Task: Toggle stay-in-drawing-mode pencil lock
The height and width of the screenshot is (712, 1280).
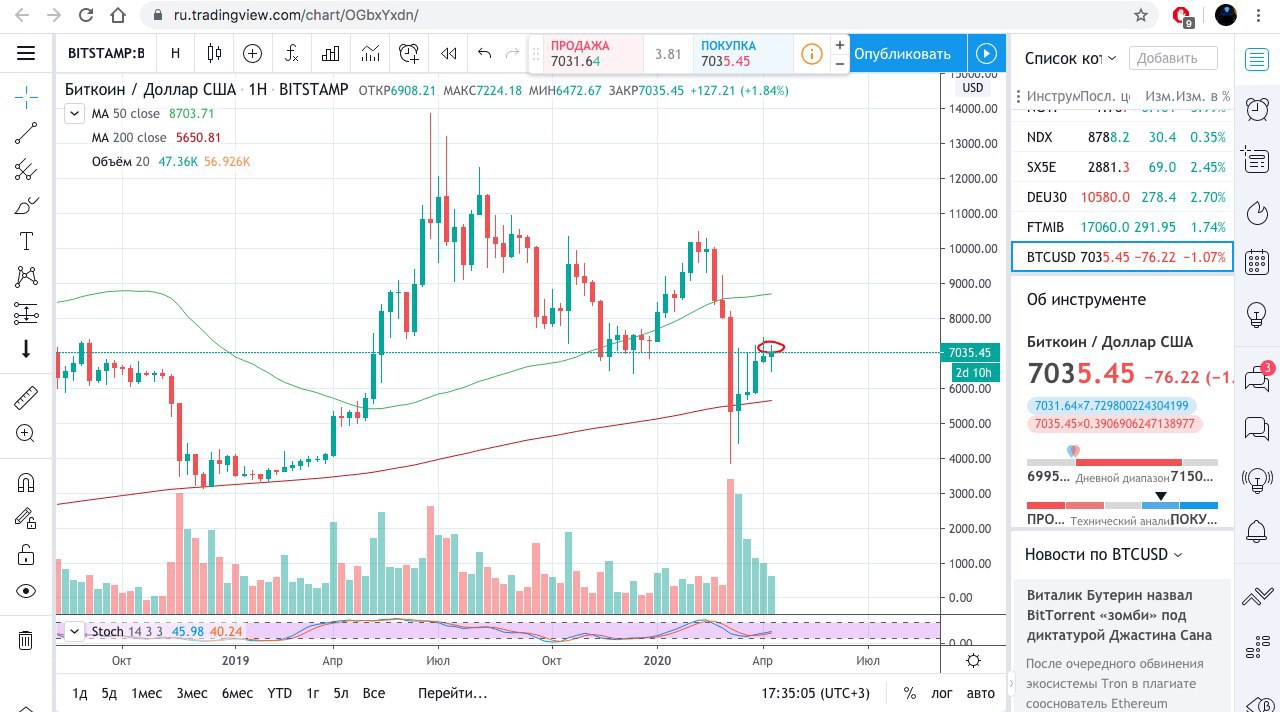Action: pyautogui.click(x=26, y=519)
